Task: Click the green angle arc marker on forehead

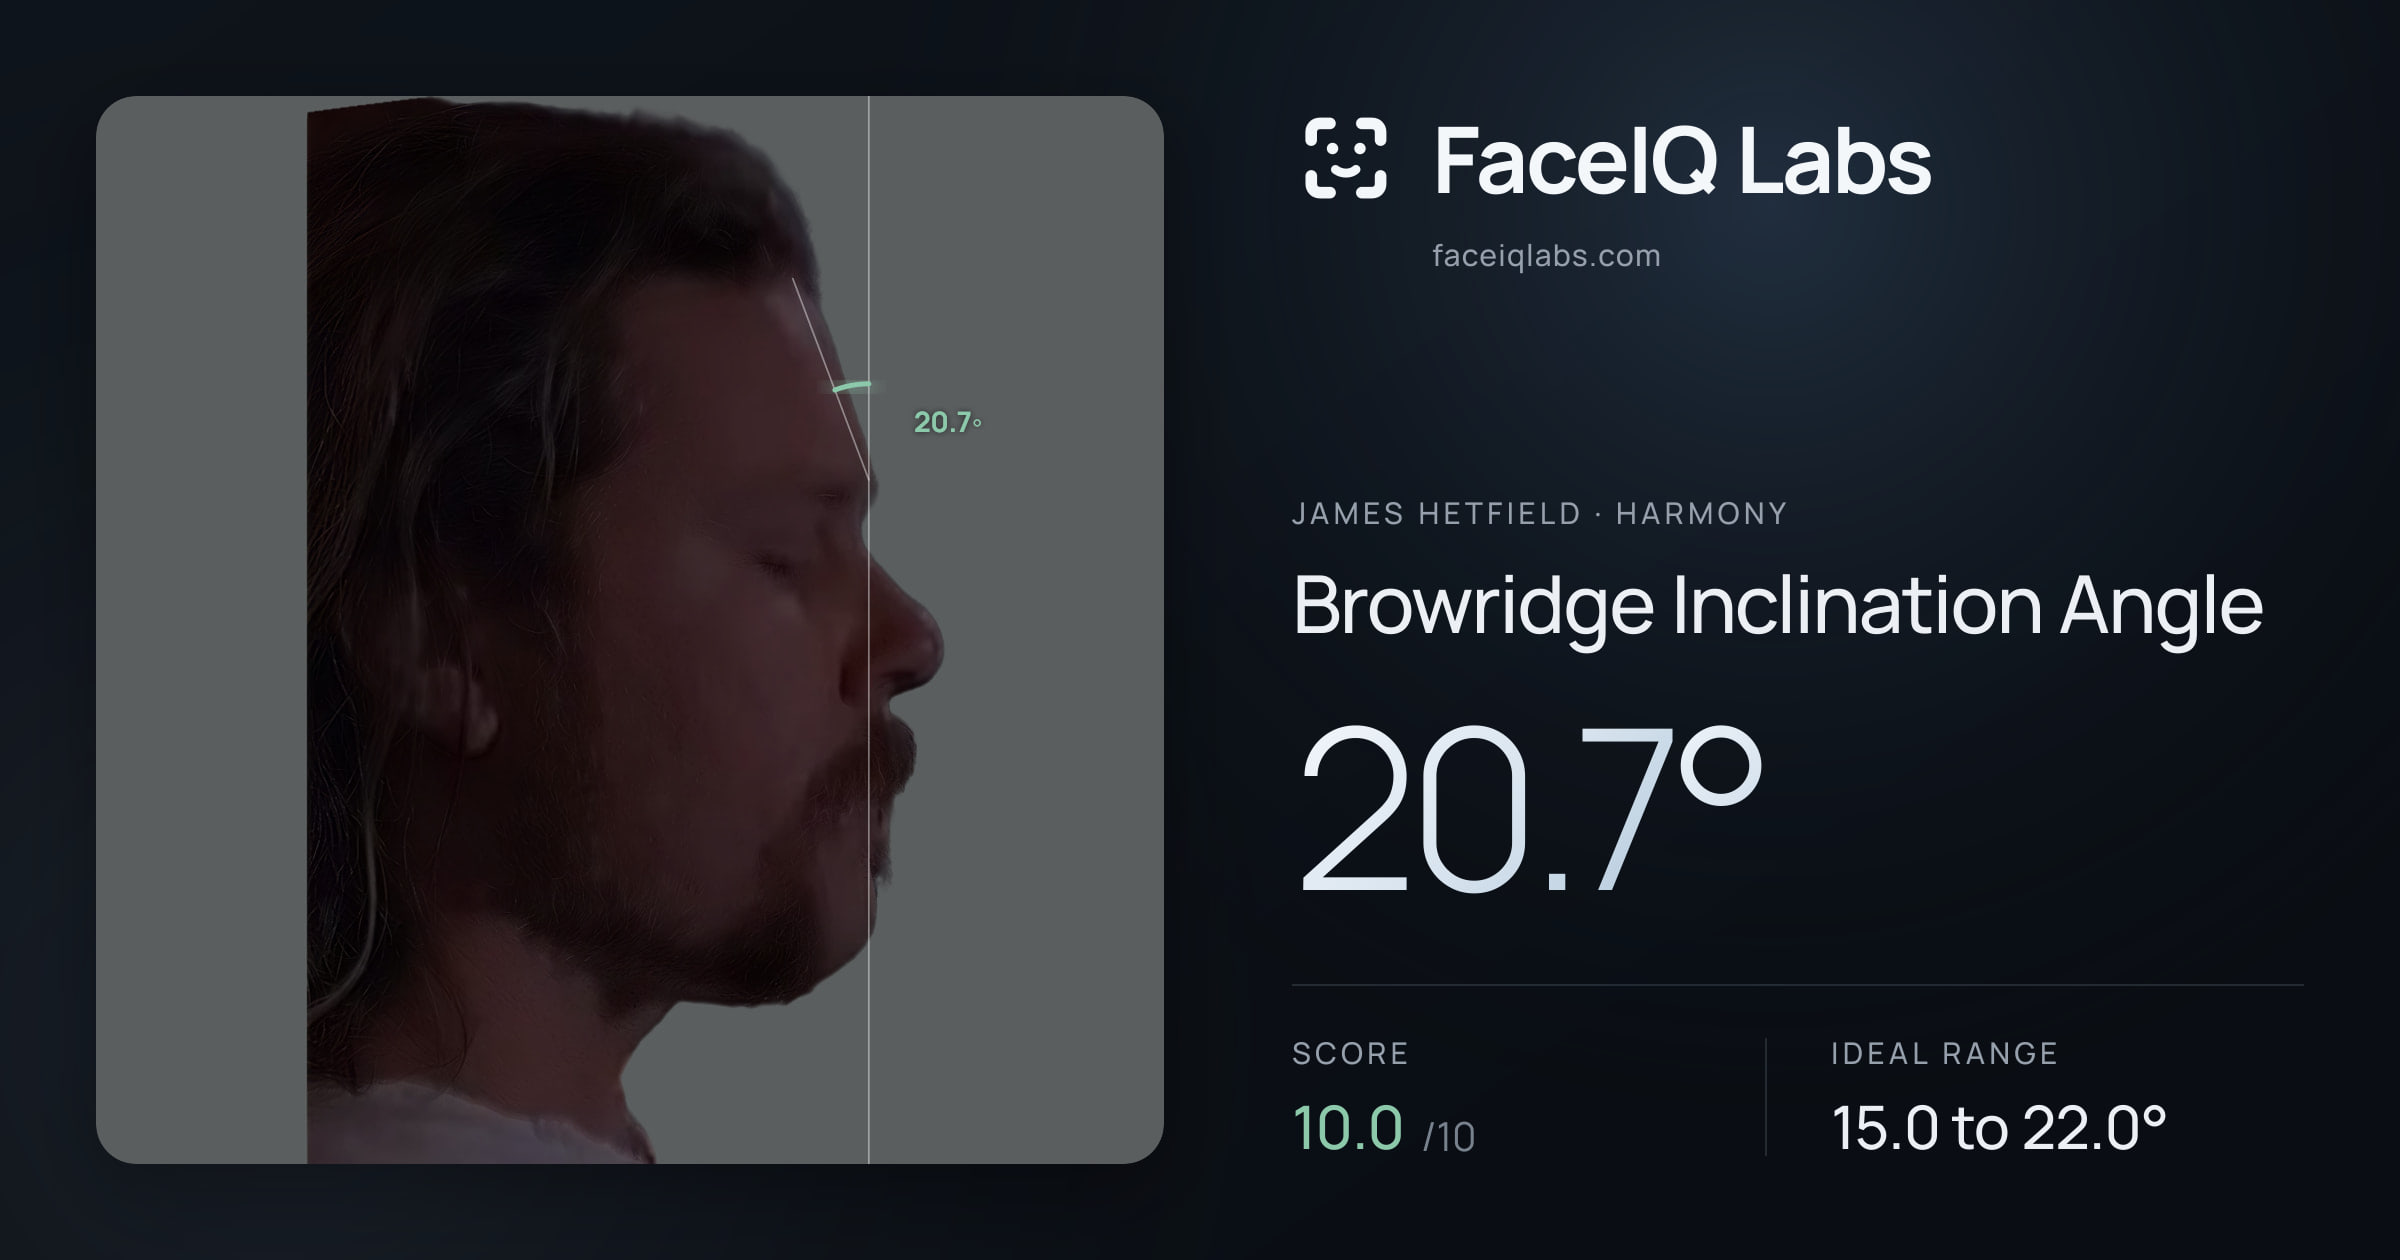Action: 851,386
